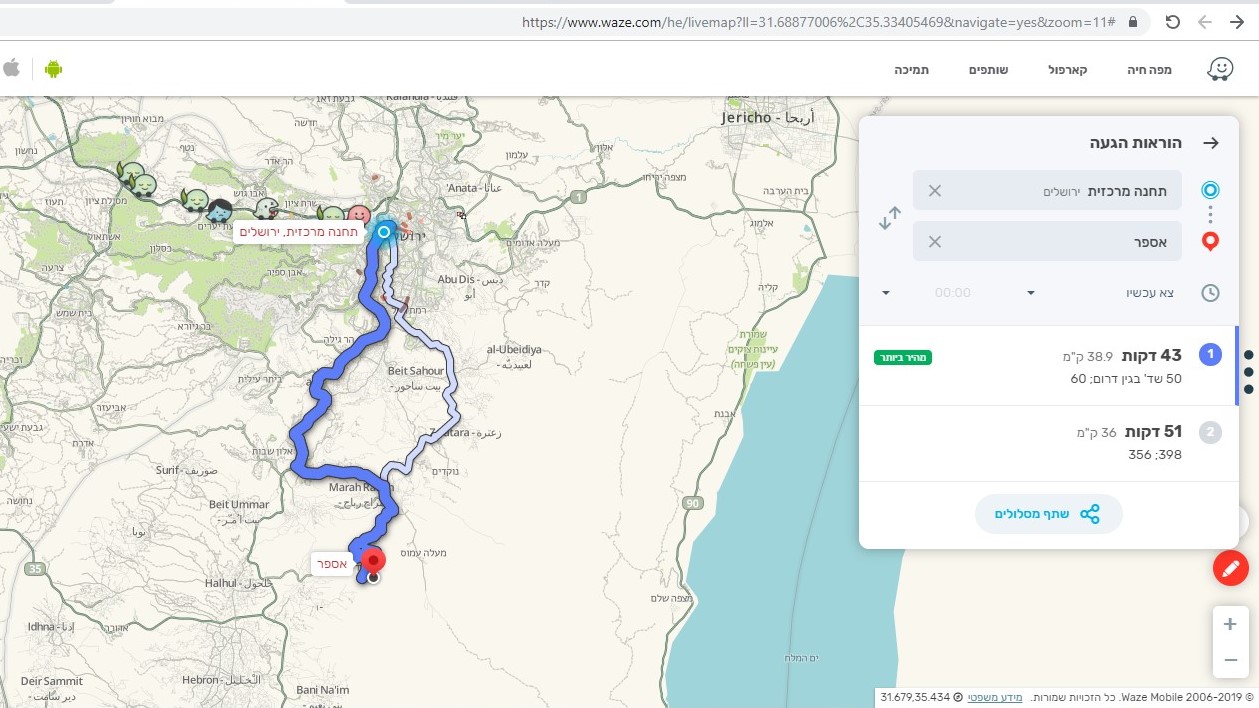This screenshot has width=1259, height=708.
Task: Click the route 35 road shield
Action: tap(36, 568)
